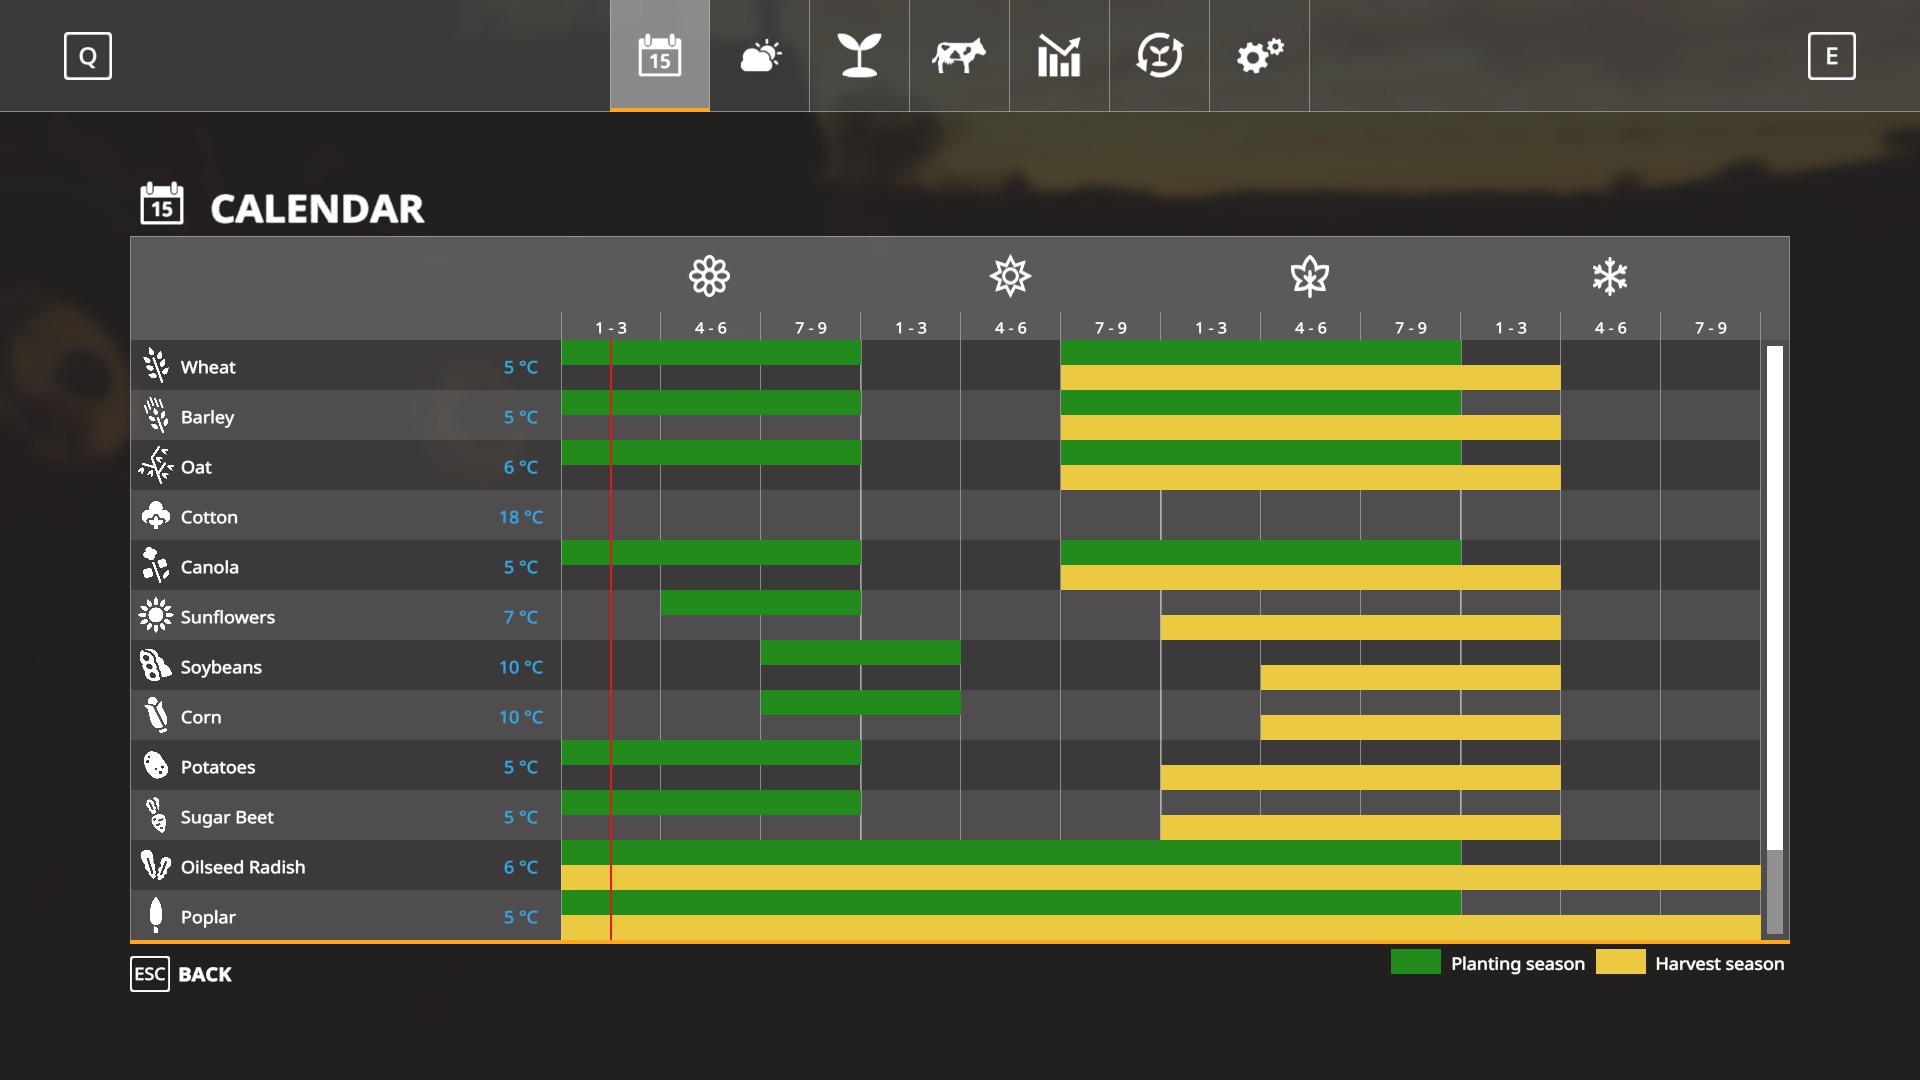Open the animals cow tab
The image size is (1920, 1080).
[x=959, y=56]
